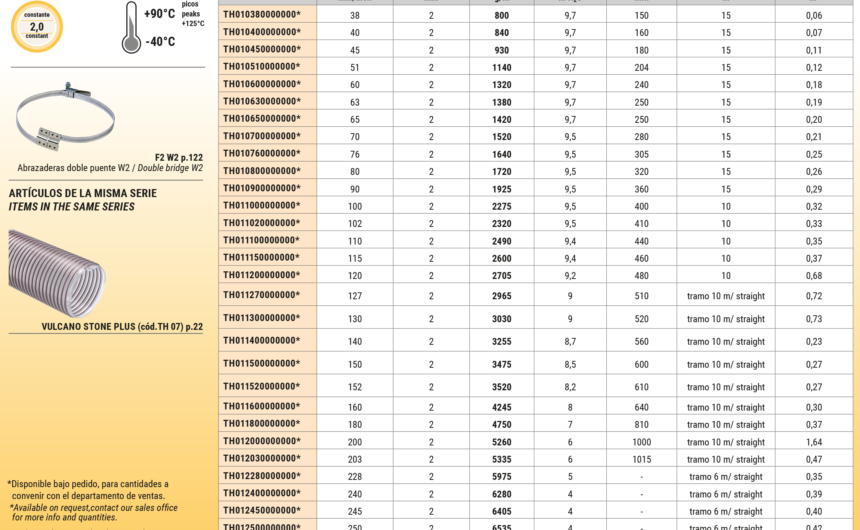Select the +90°C maximum temperature label
This screenshot has width=860, height=530.
(x=159, y=14)
